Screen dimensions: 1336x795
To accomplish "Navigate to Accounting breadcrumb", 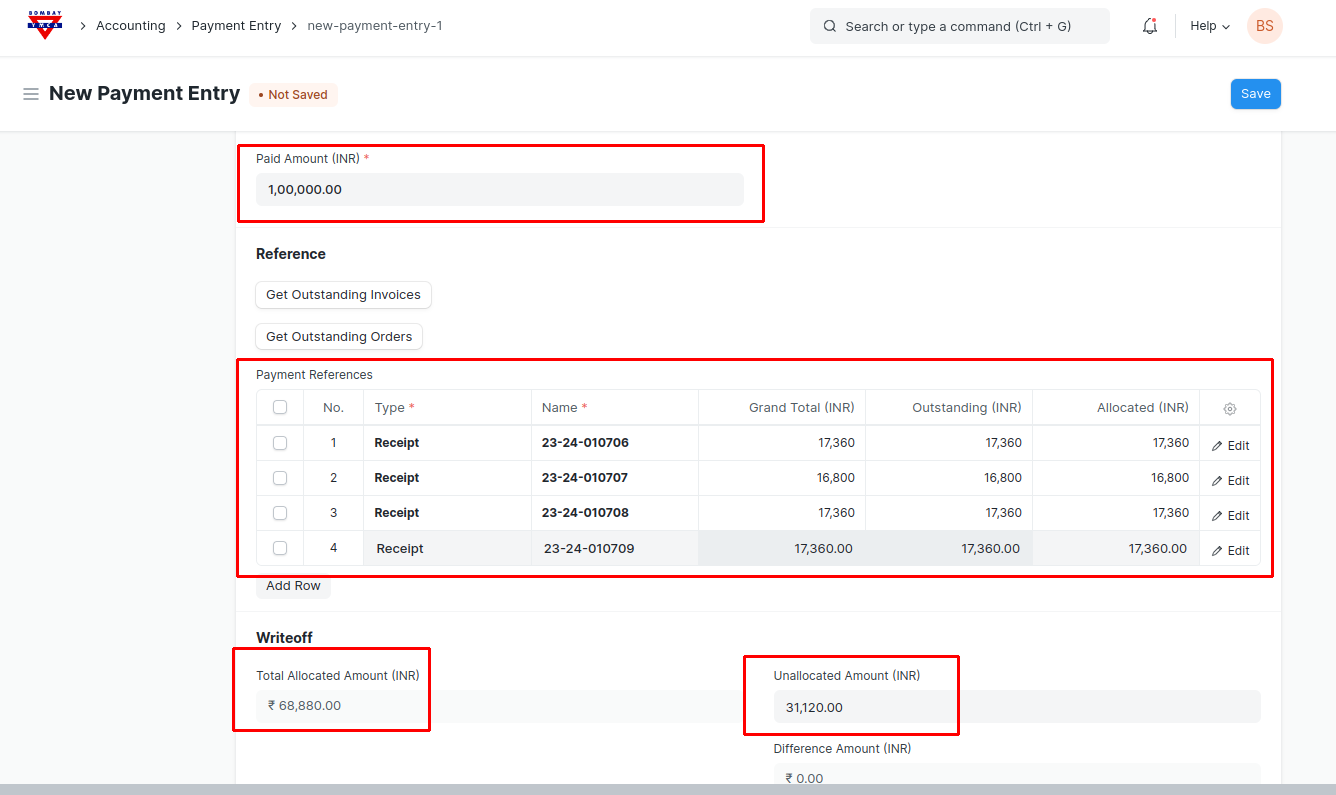I will coord(130,26).
